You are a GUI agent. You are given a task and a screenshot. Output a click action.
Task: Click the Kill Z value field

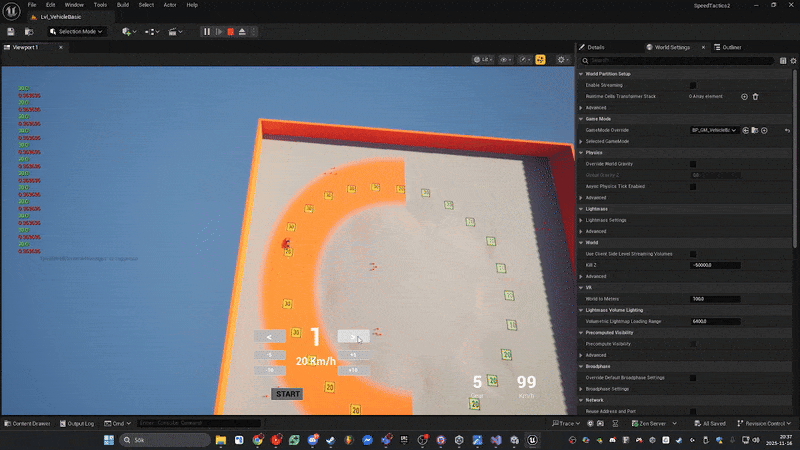point(715,265)
